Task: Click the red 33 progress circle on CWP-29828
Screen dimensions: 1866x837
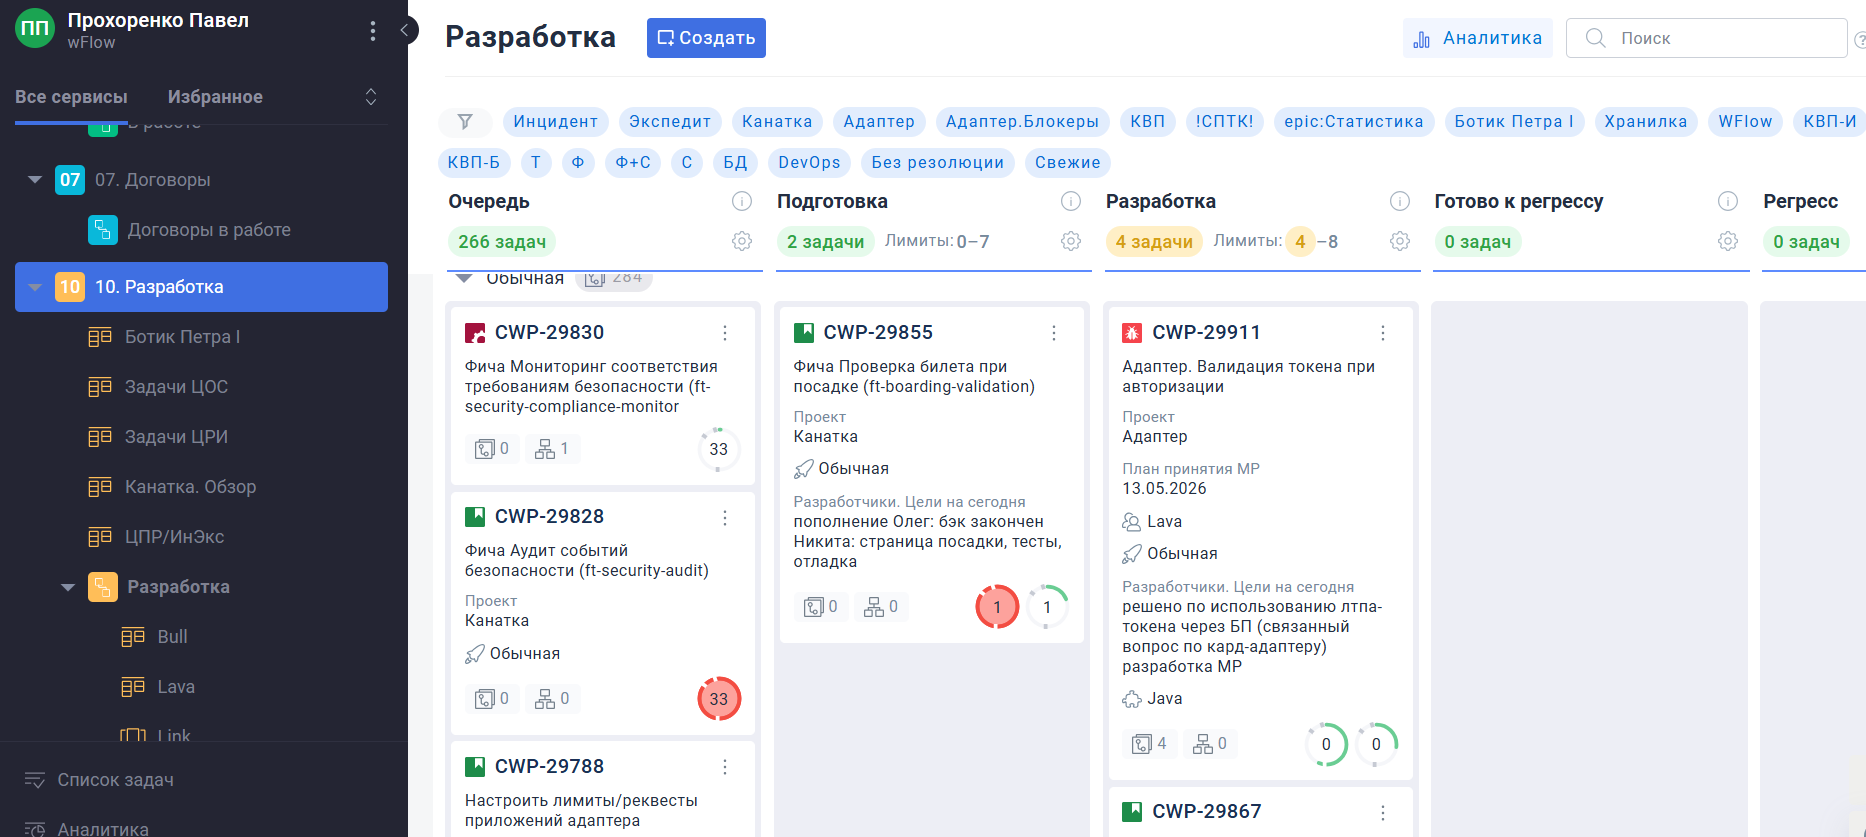Action: [719, 699]
